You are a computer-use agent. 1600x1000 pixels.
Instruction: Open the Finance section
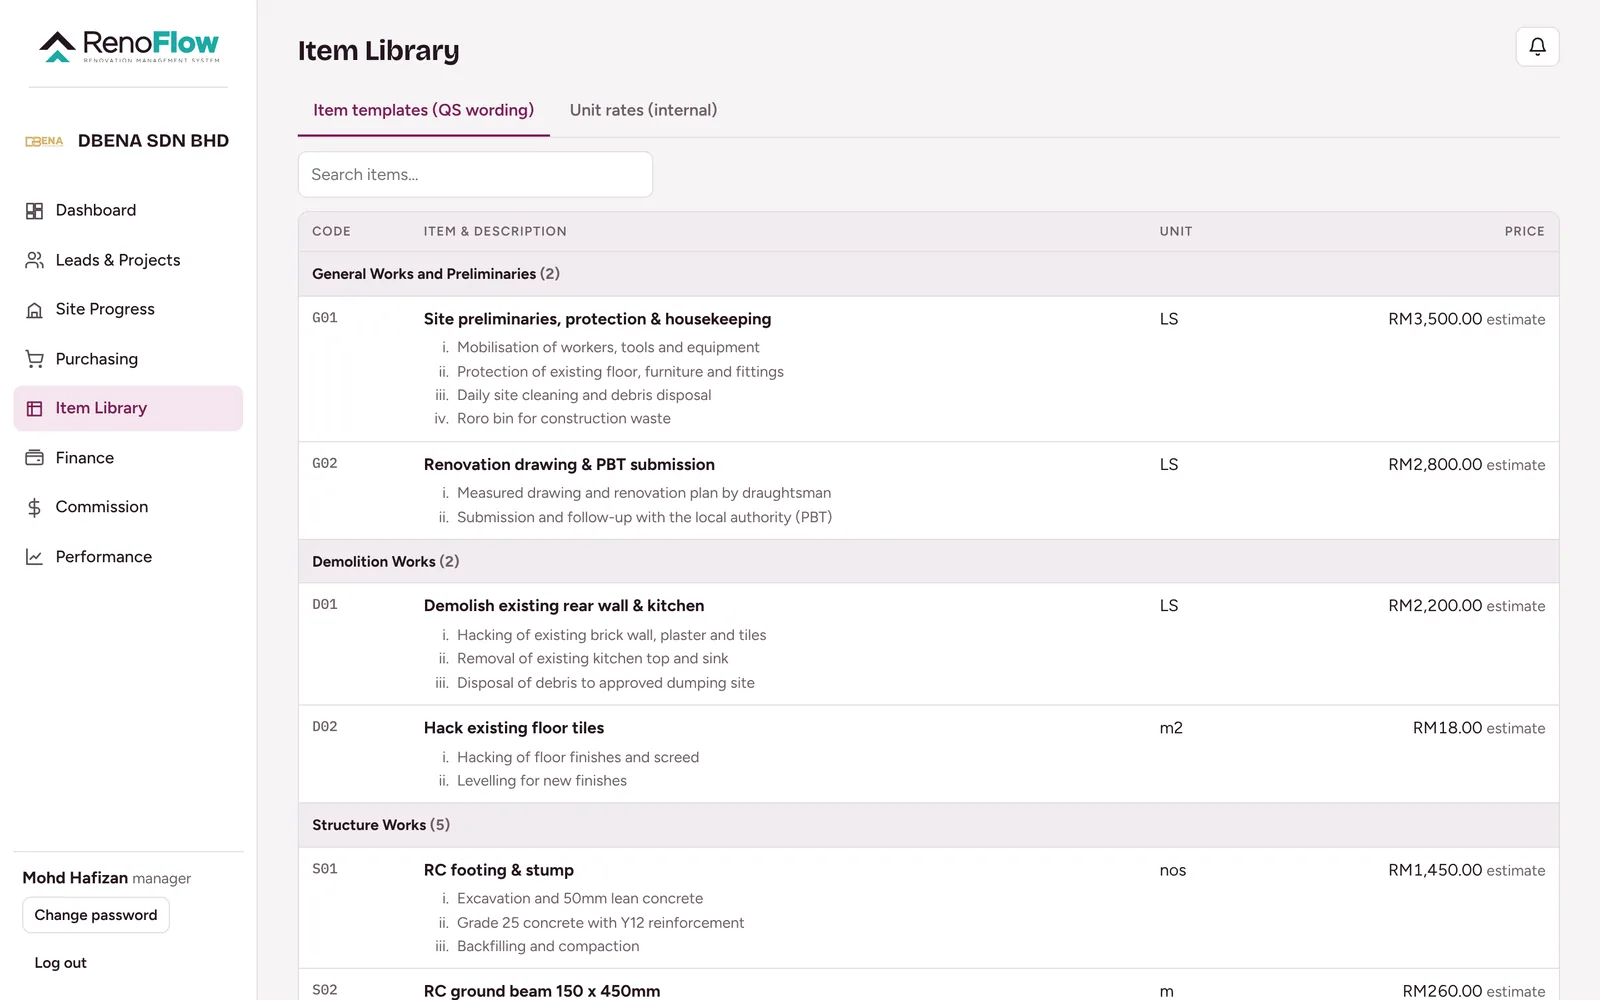(x=128, y=458)
